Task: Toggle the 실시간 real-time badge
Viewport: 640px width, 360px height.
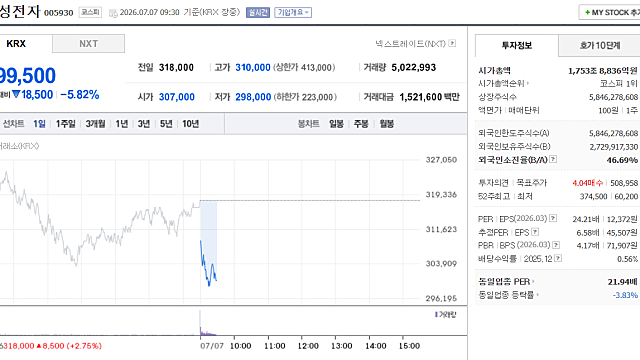Action: (x=258, y=13)
